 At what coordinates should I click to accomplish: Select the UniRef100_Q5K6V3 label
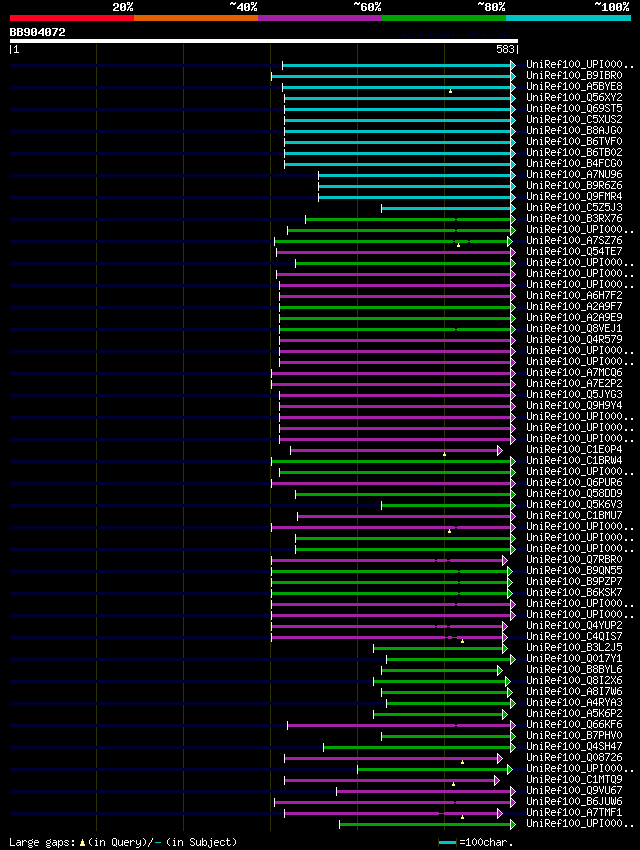click(574, 504)
